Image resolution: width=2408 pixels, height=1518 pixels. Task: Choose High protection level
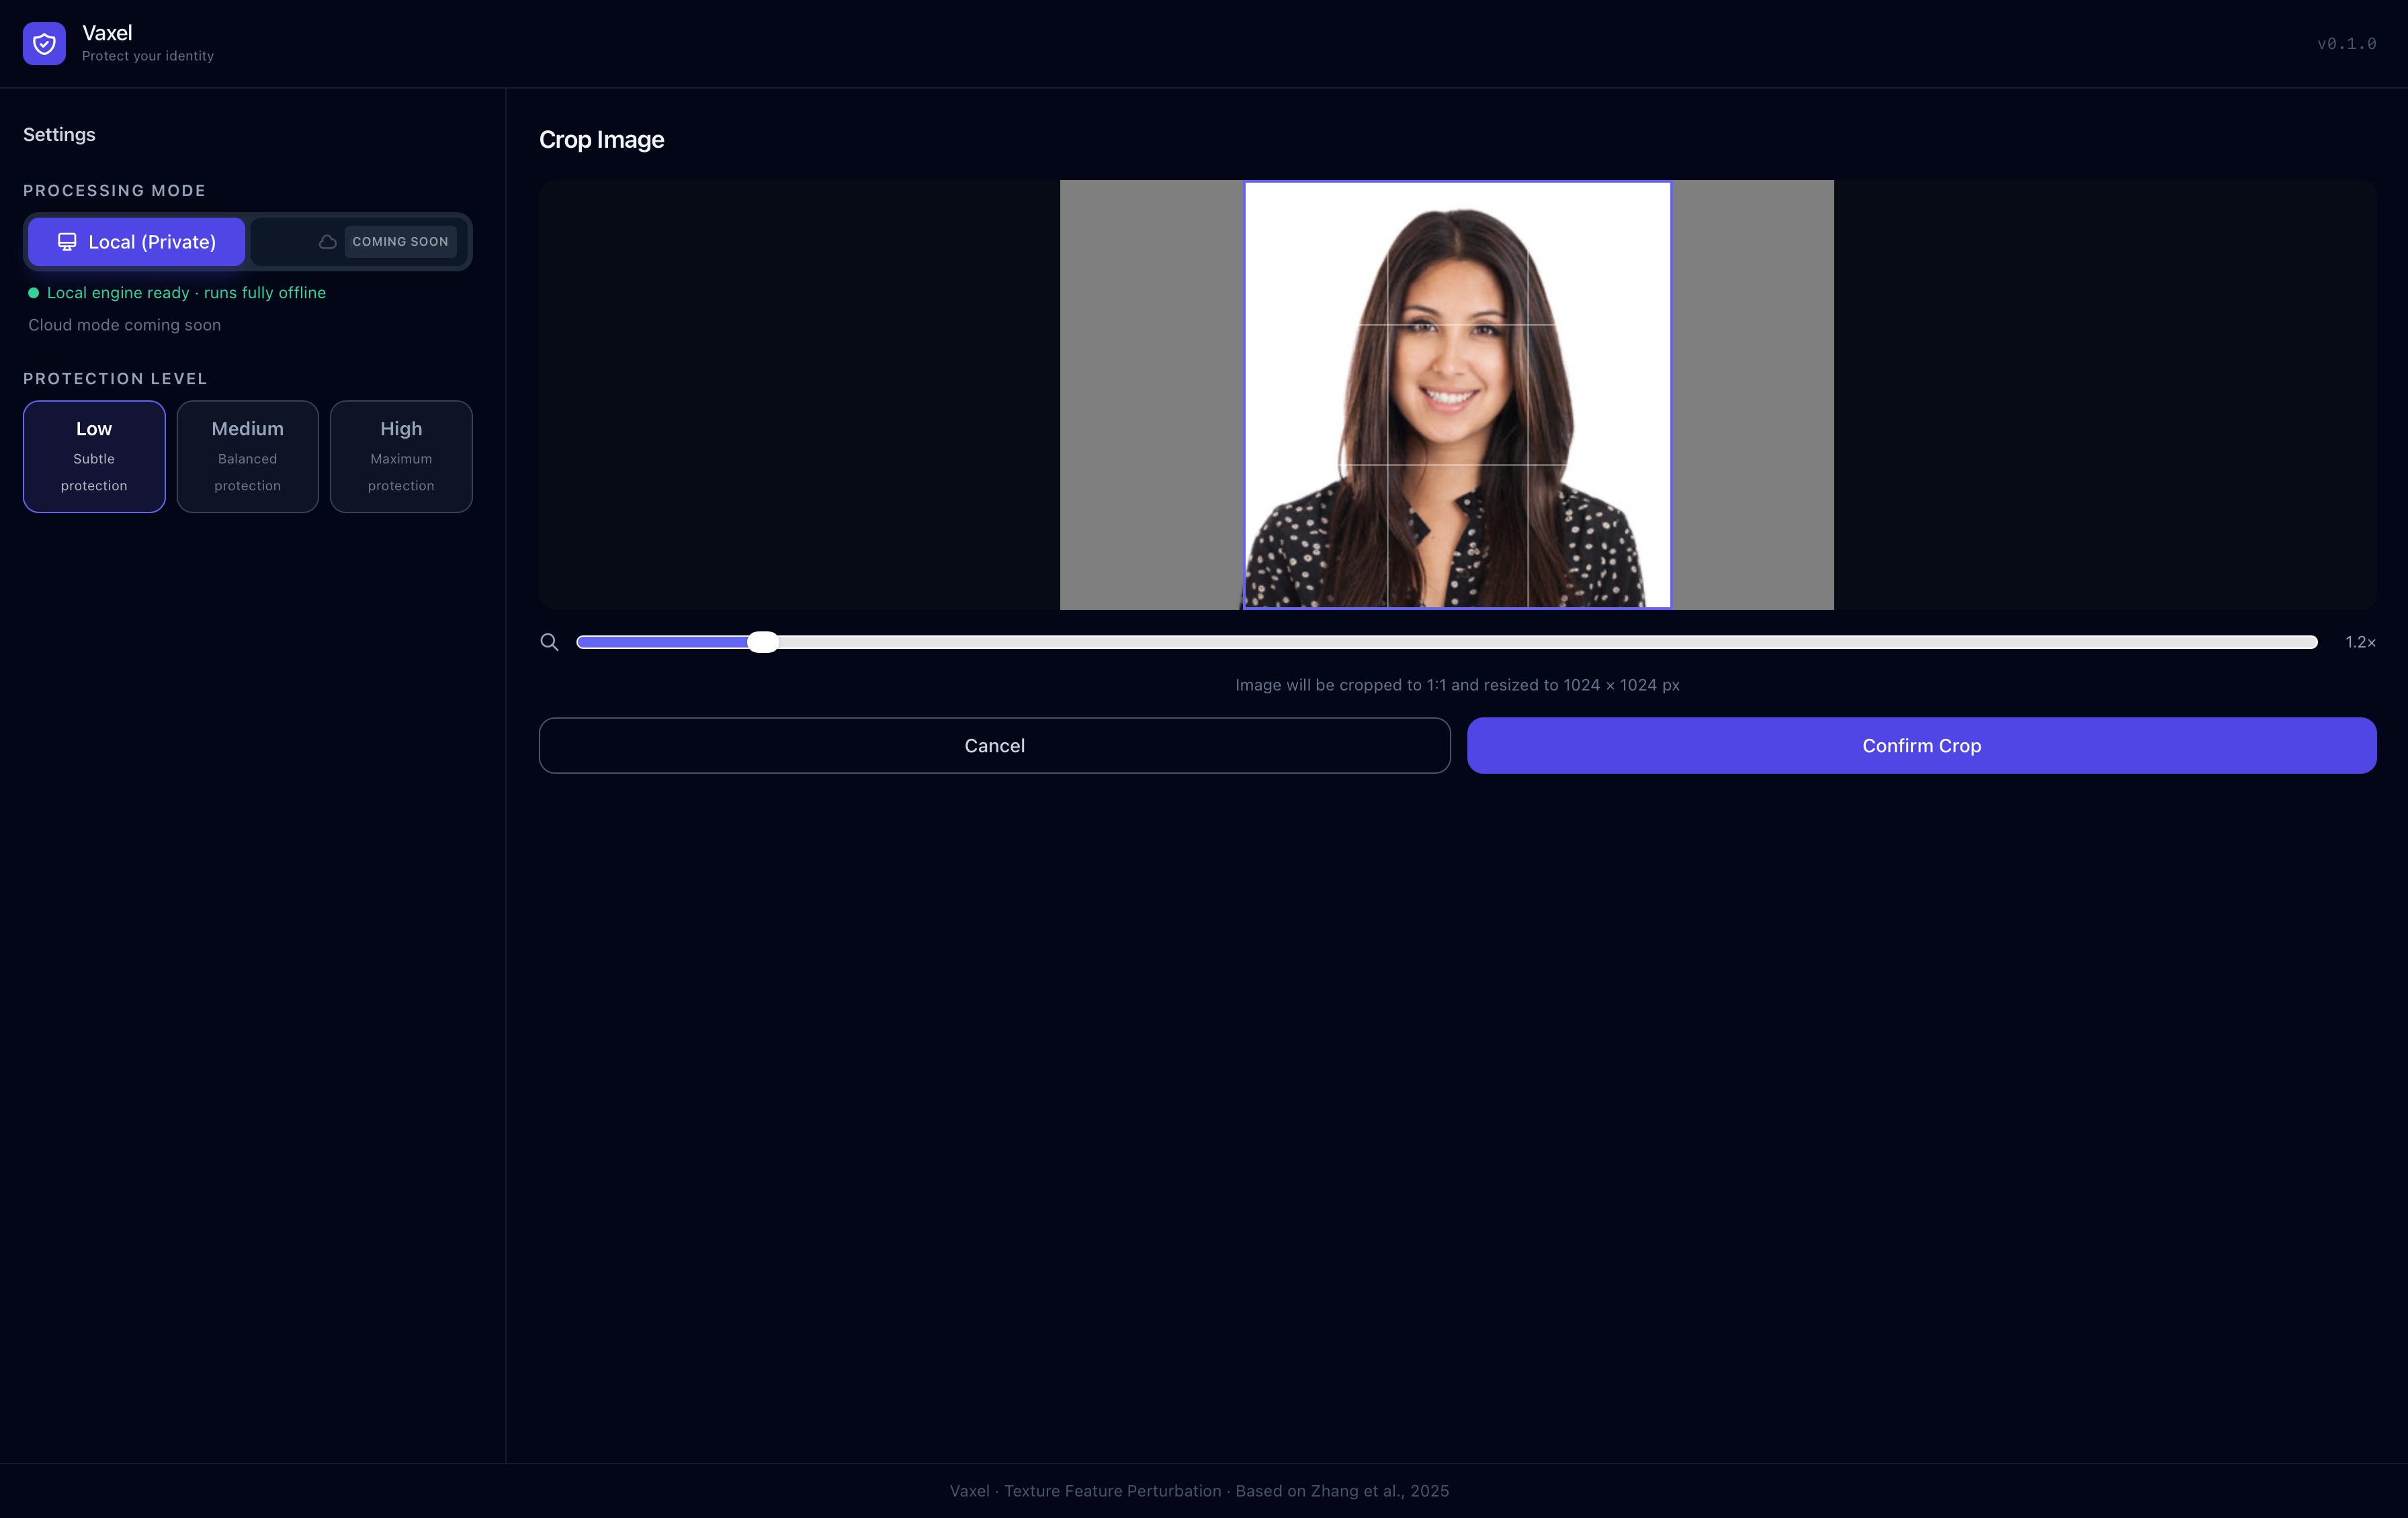401,456
